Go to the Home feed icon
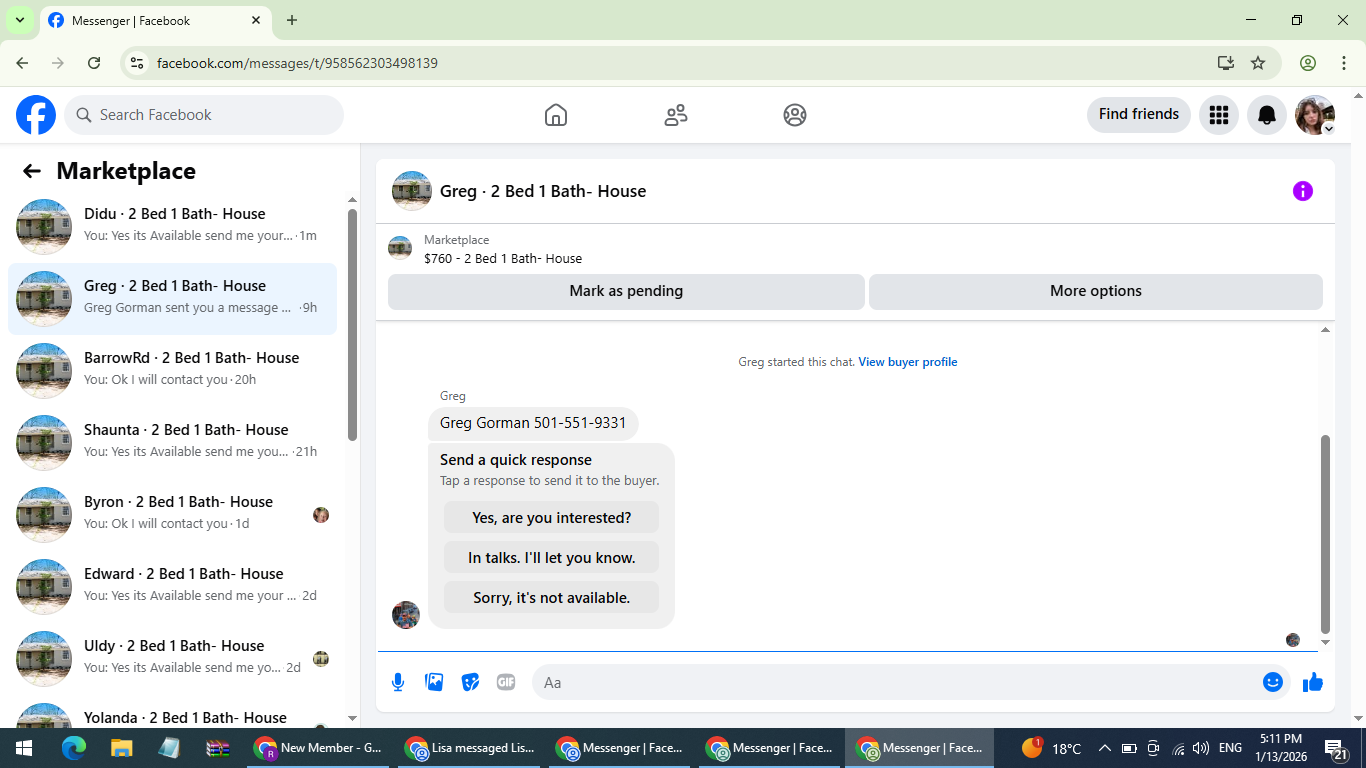This screenshot has height=768, width=1366. [x=556, y=115]
